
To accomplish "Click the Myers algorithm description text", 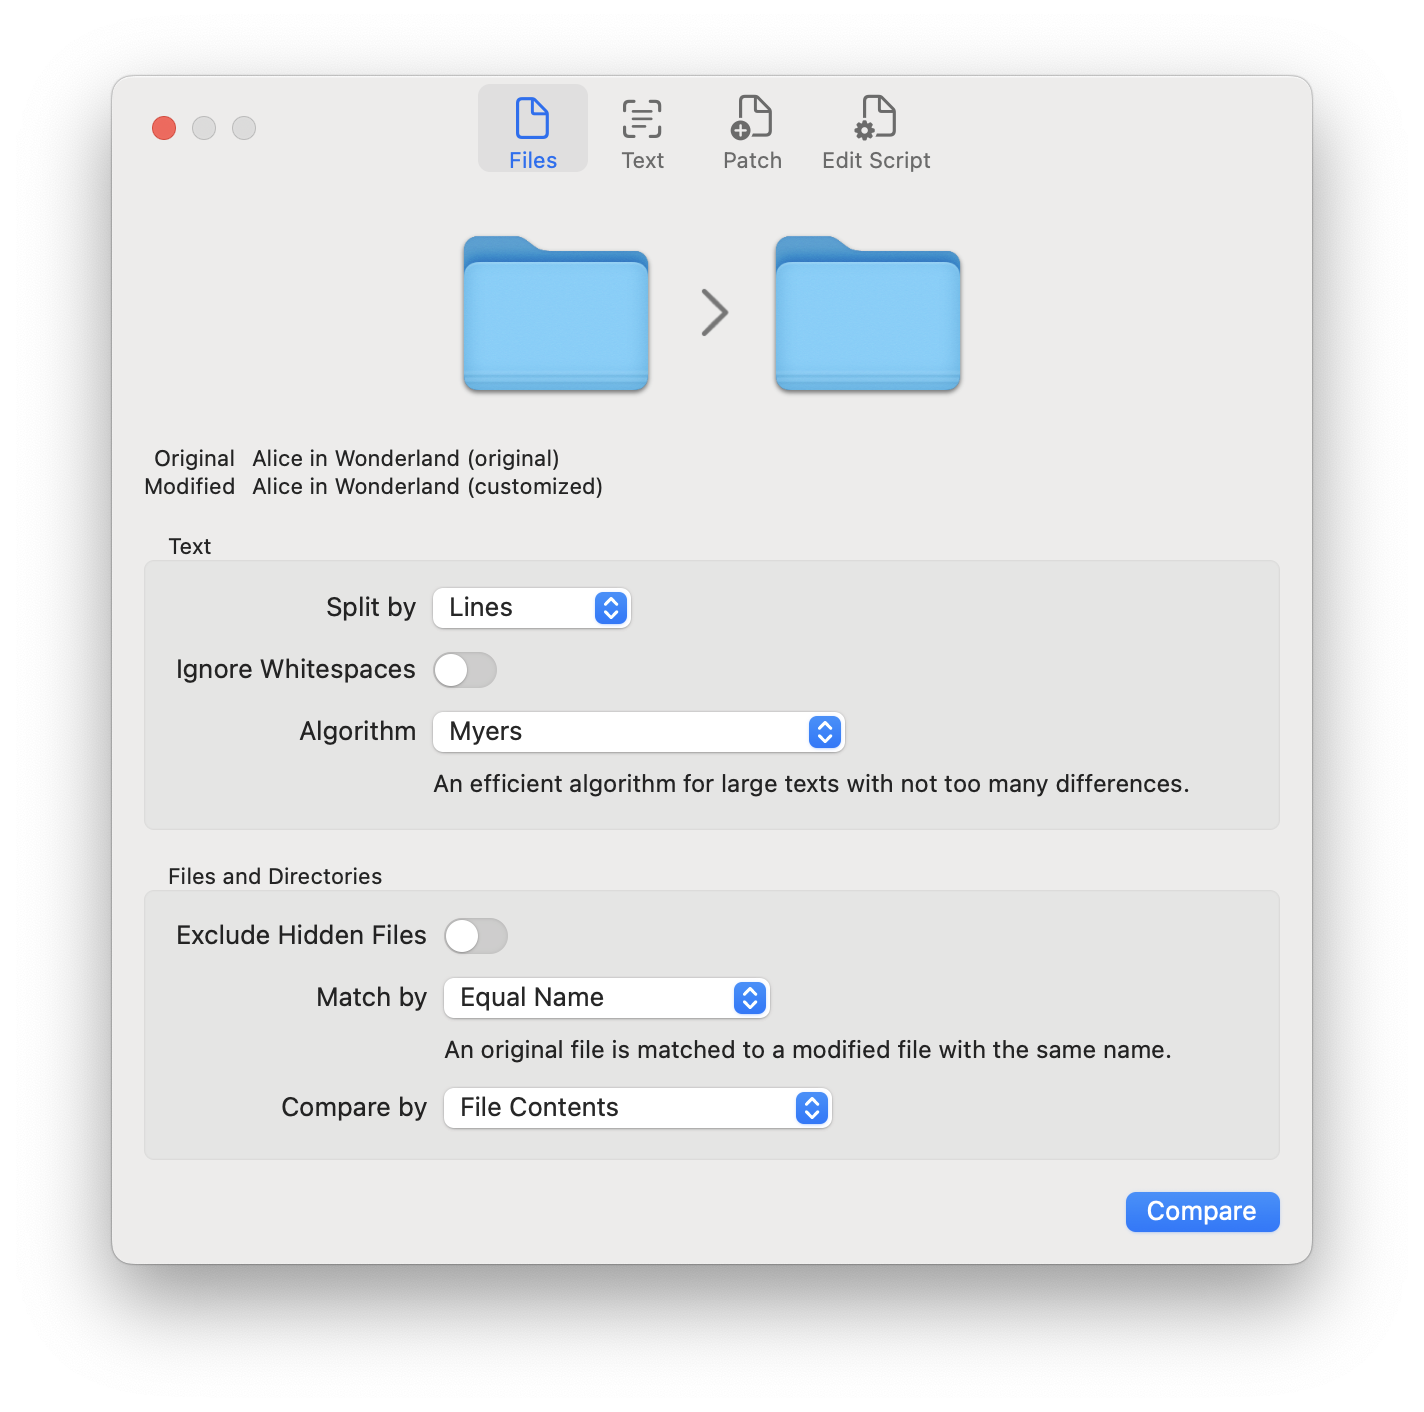I will (x=812, y=784).
